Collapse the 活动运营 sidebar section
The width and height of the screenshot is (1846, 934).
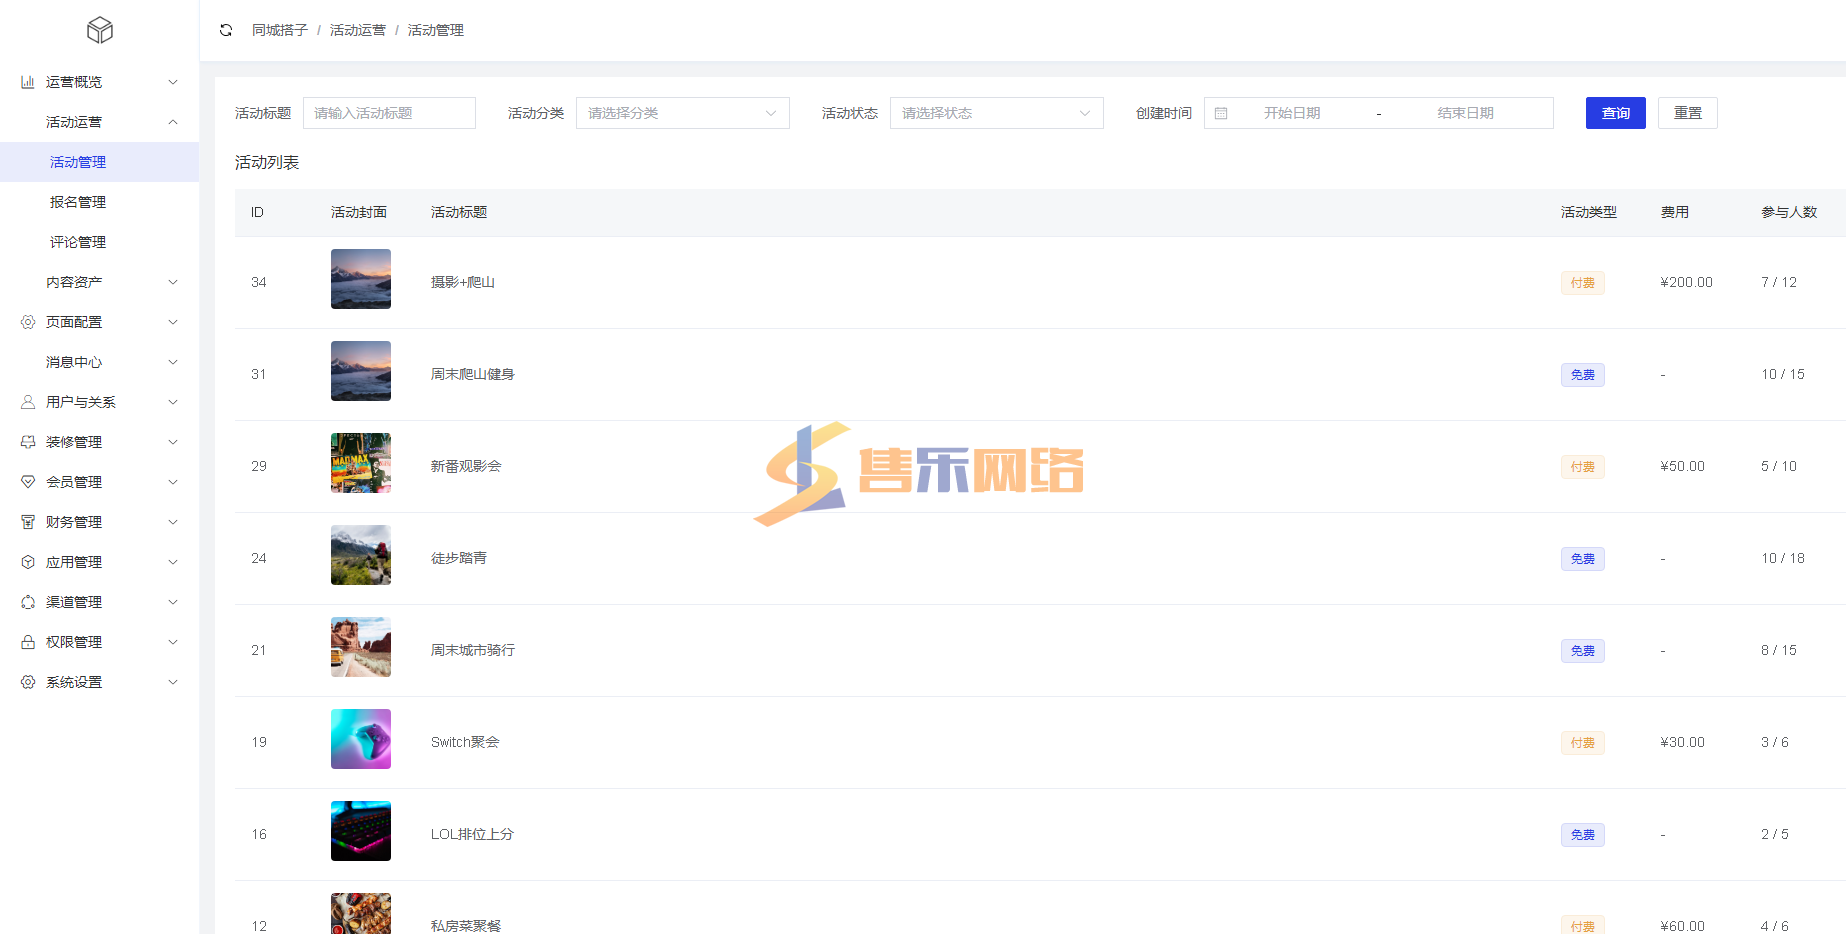173,122
